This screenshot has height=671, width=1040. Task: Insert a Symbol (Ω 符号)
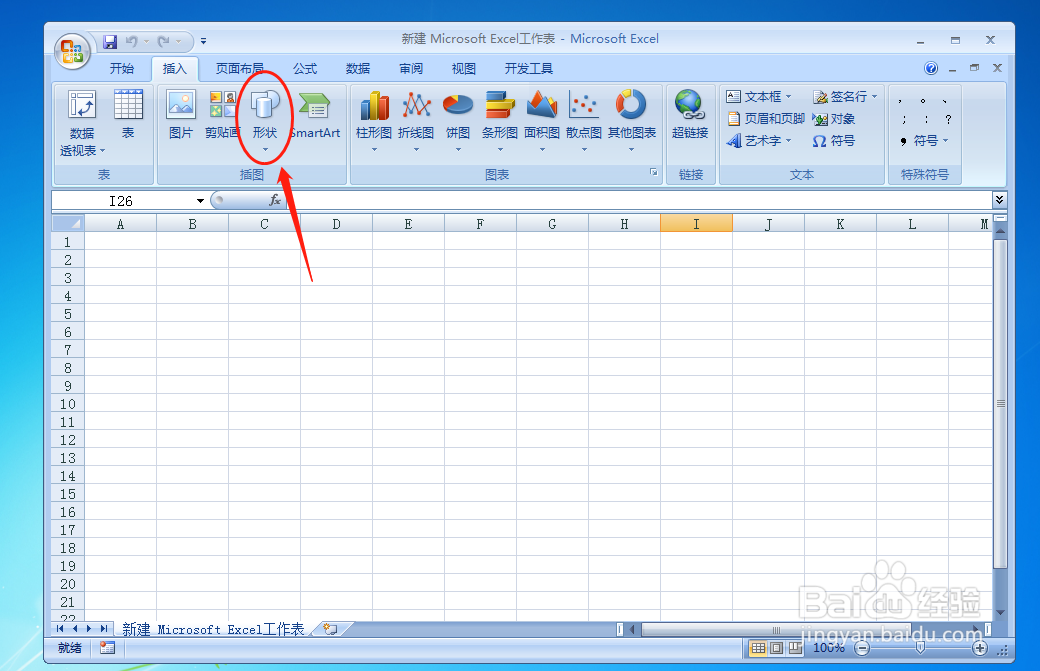click(834, 141)
